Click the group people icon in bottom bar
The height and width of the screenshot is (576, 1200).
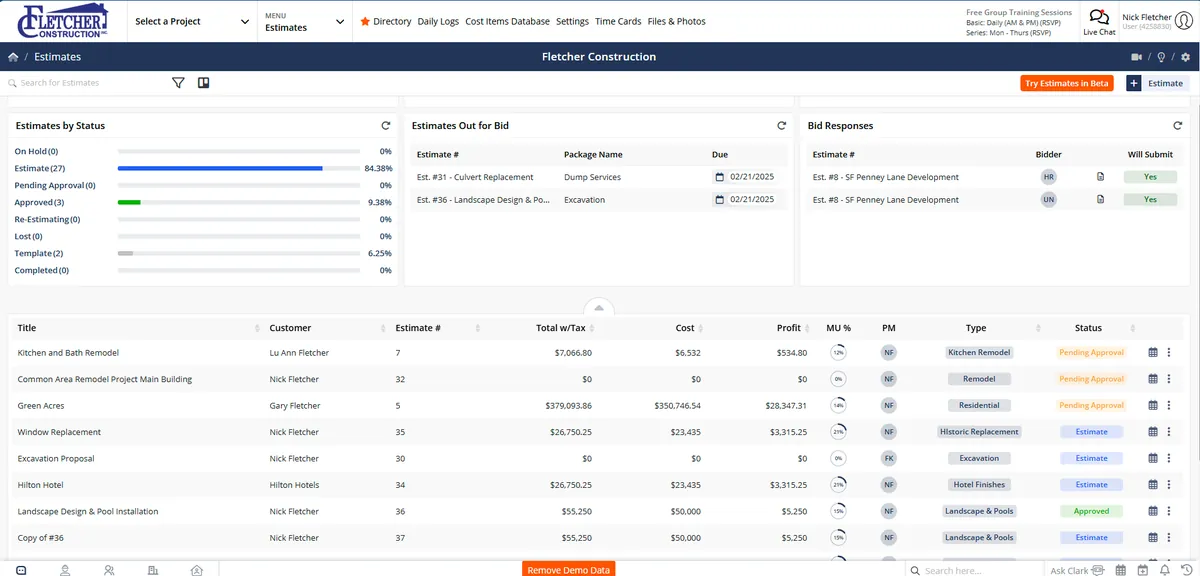(109, 570)
